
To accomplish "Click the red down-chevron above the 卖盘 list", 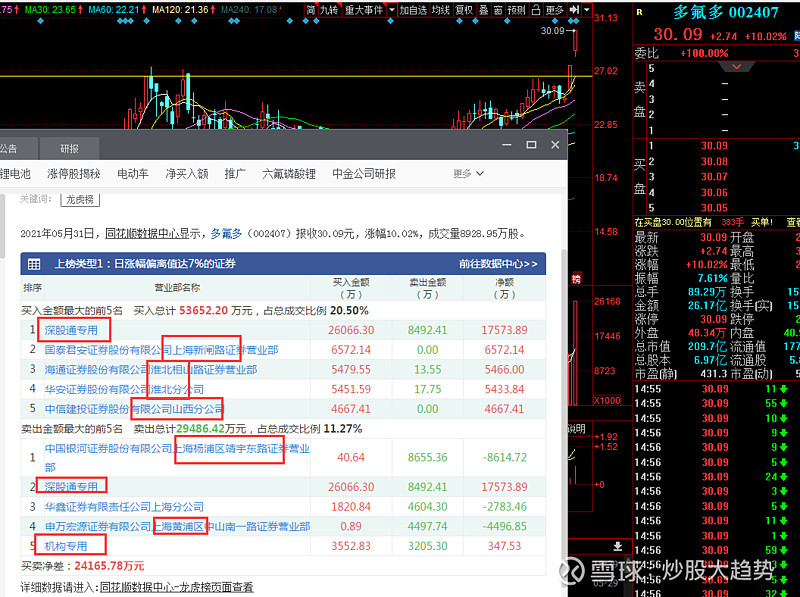I will click(x=736, y=67).
